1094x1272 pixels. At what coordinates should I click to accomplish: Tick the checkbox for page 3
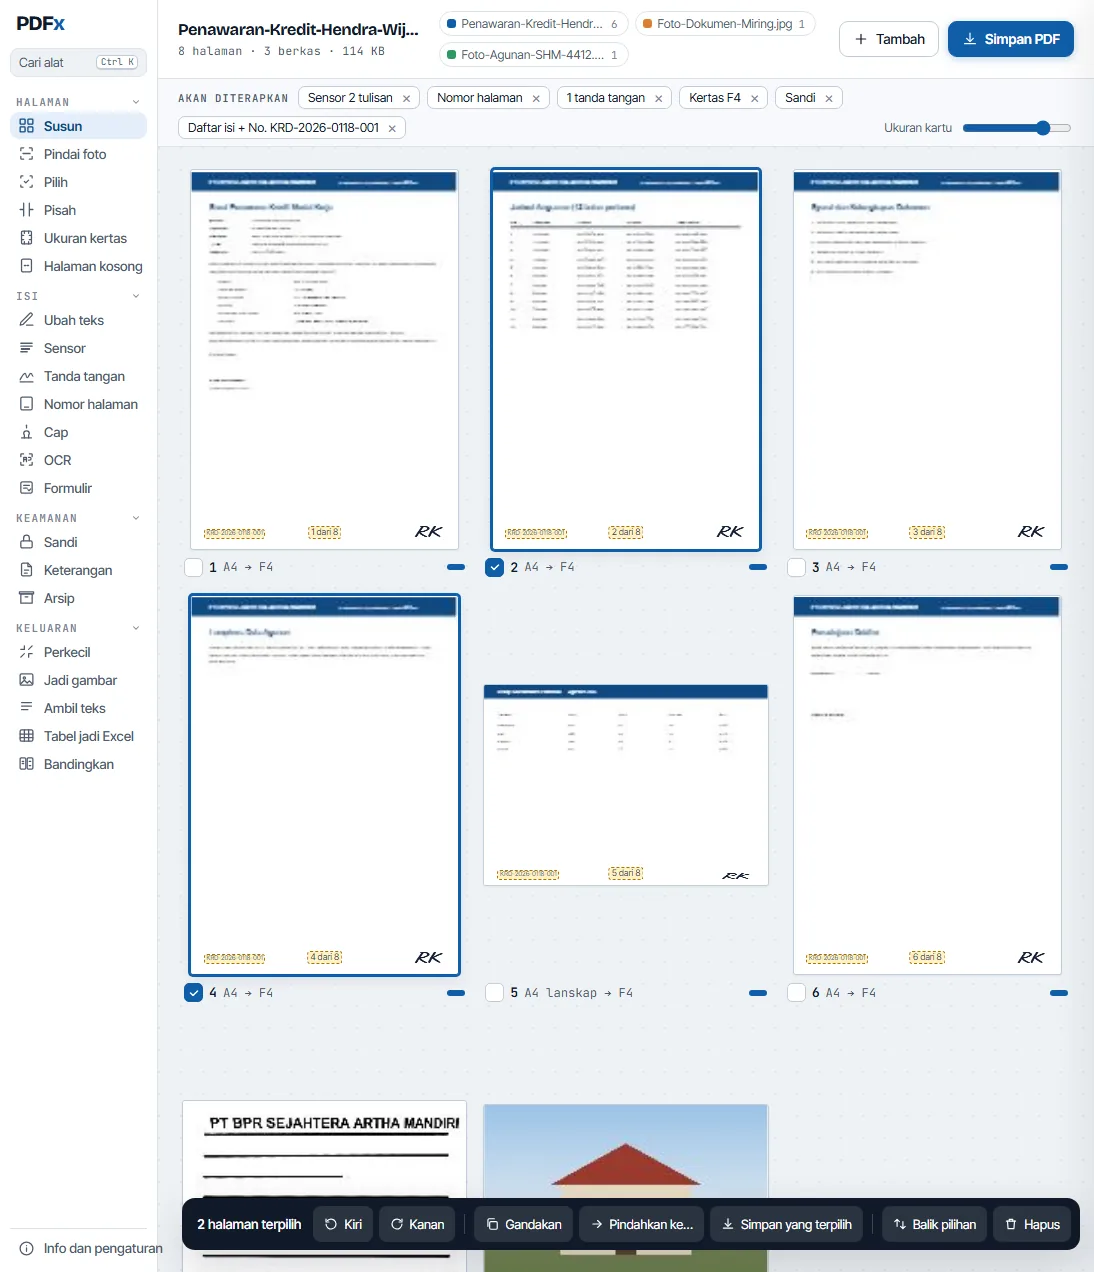[x=796, y=567]
